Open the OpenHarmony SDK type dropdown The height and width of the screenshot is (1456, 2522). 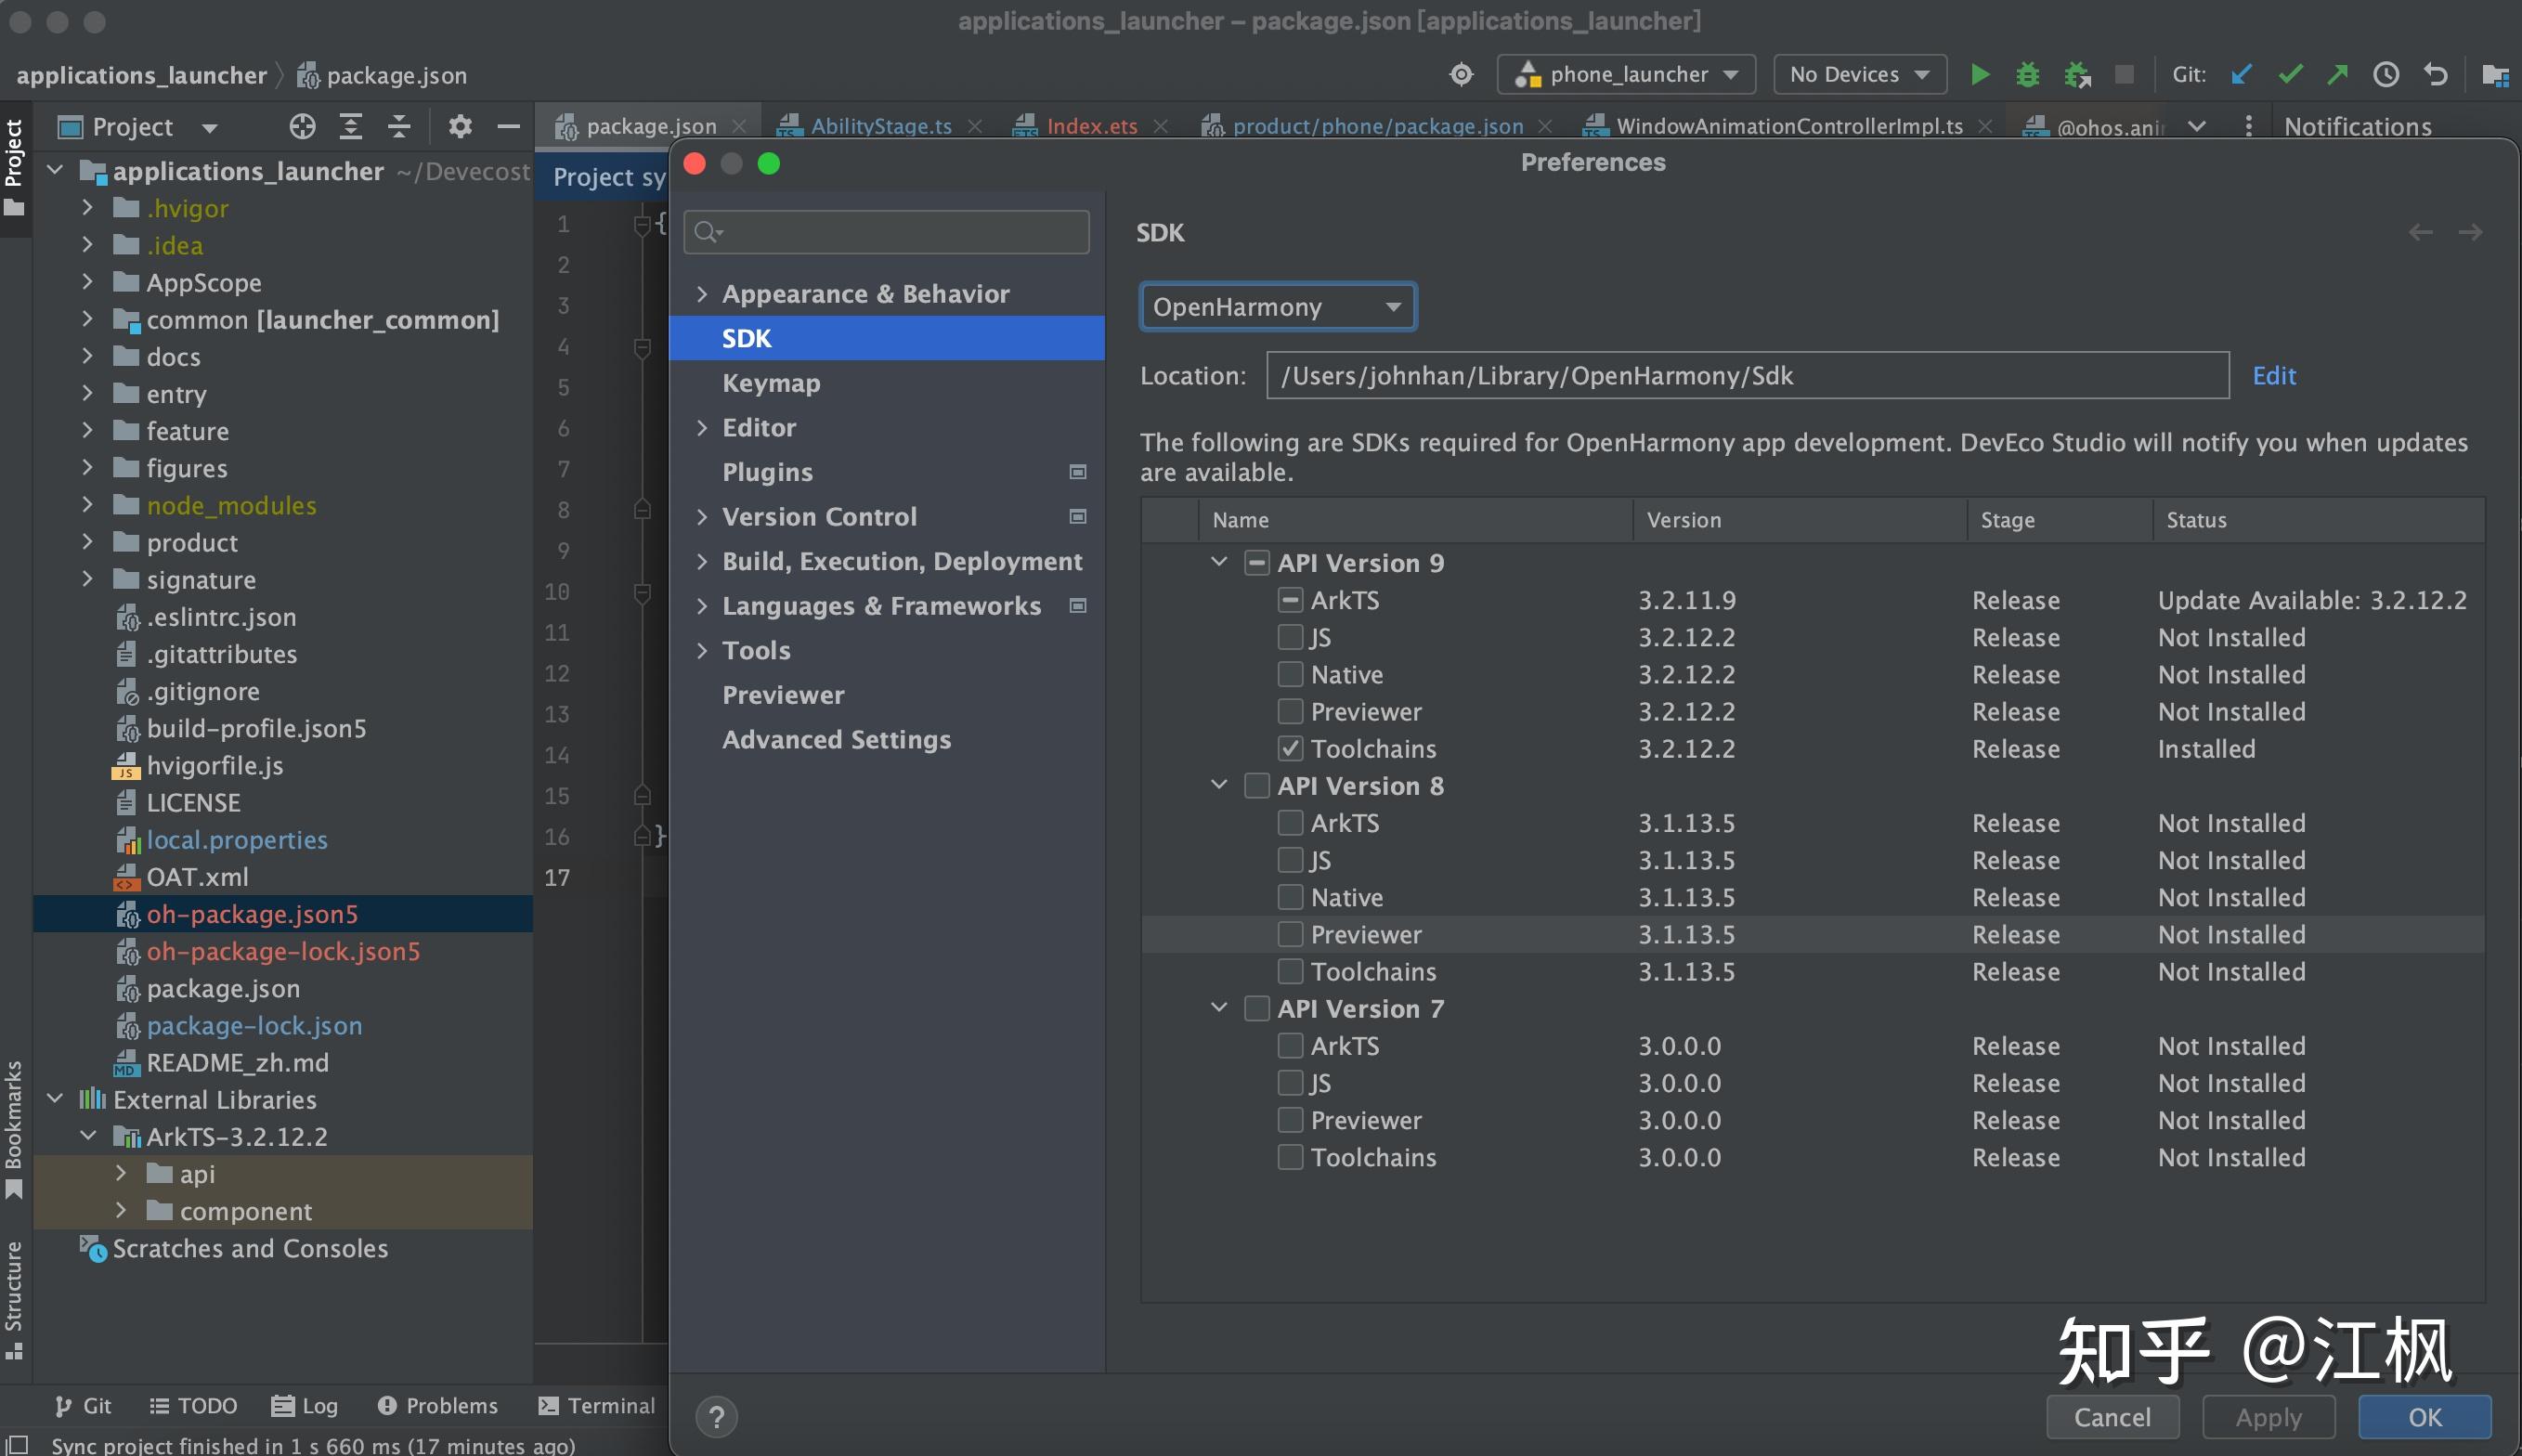pos(1277,307)
